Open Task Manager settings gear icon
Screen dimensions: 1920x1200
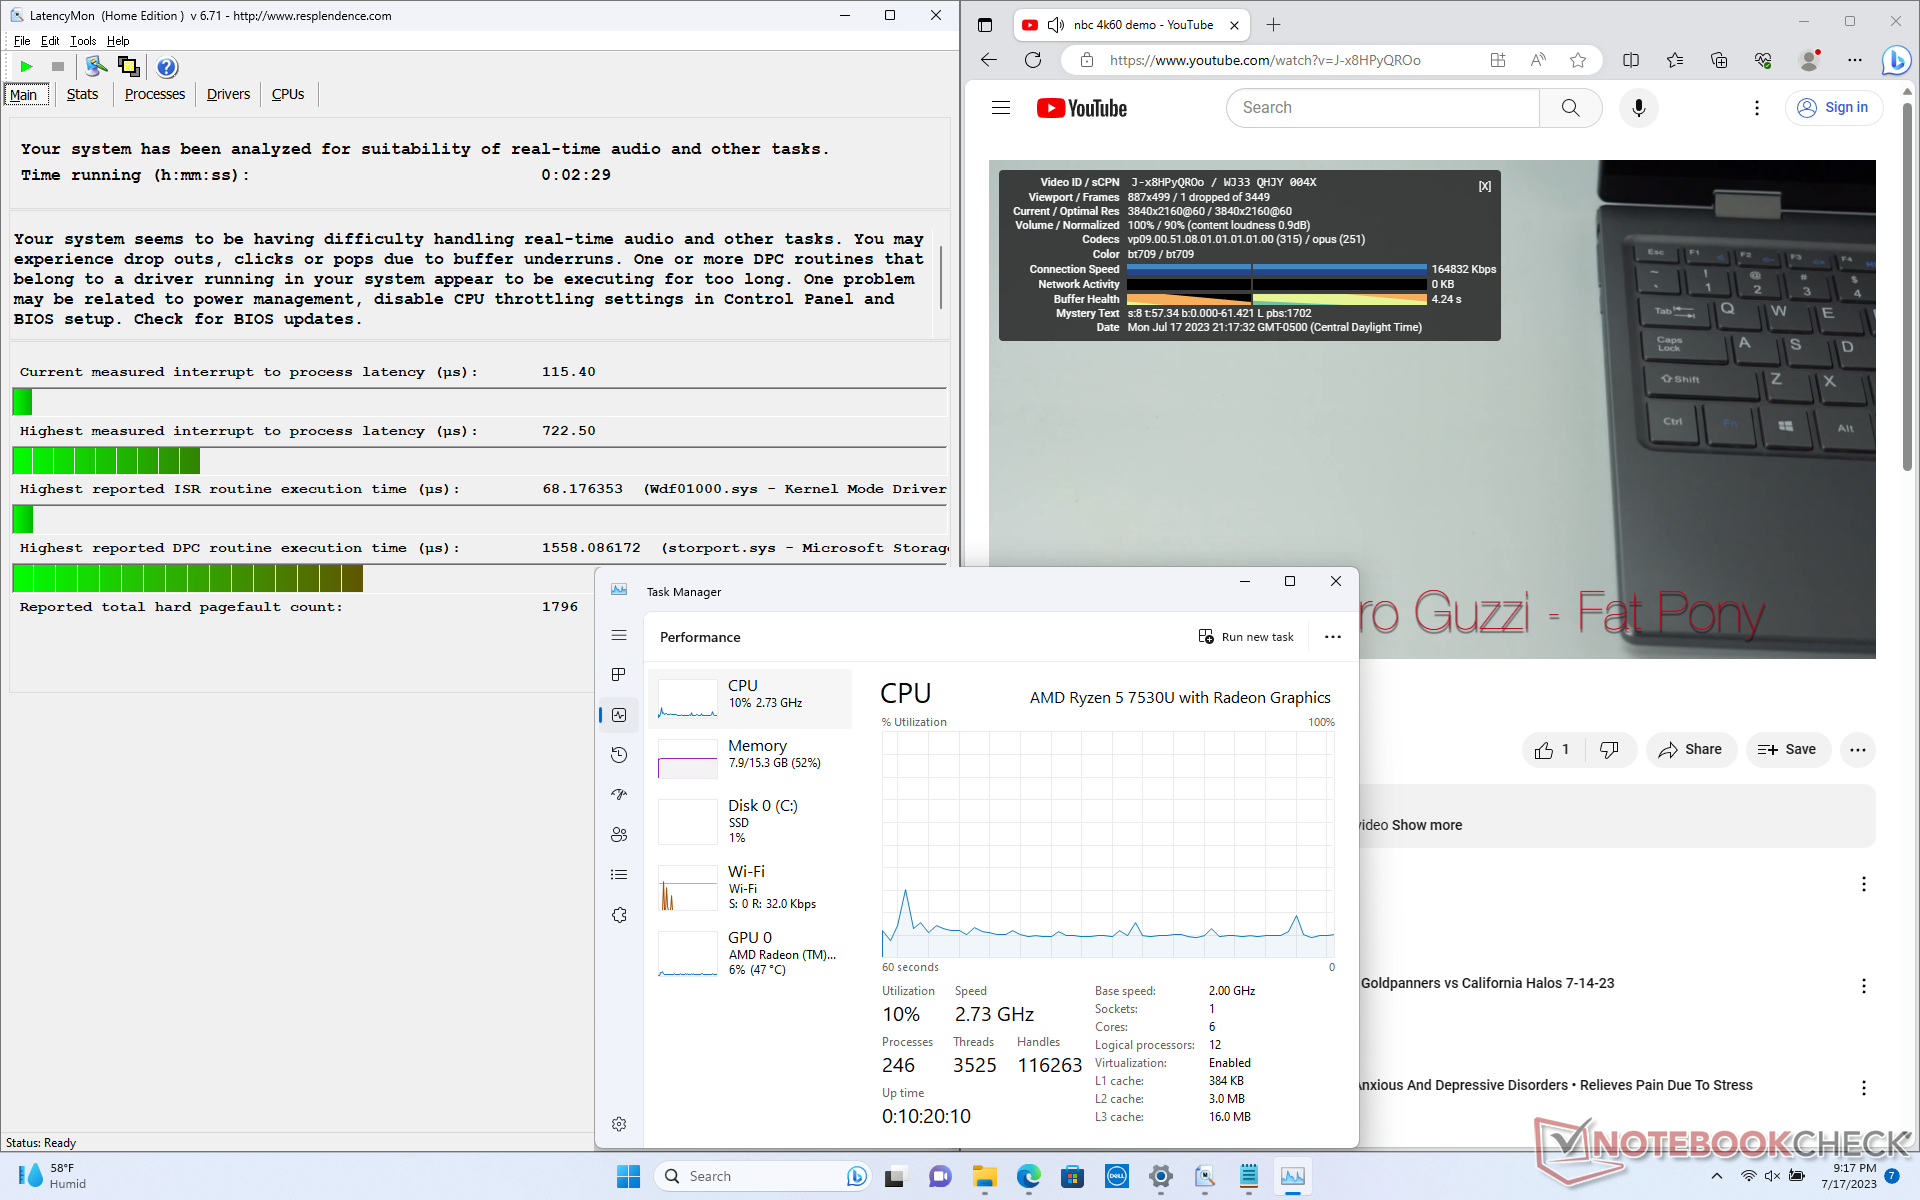pyautogui.click(x=619, y=1124)
